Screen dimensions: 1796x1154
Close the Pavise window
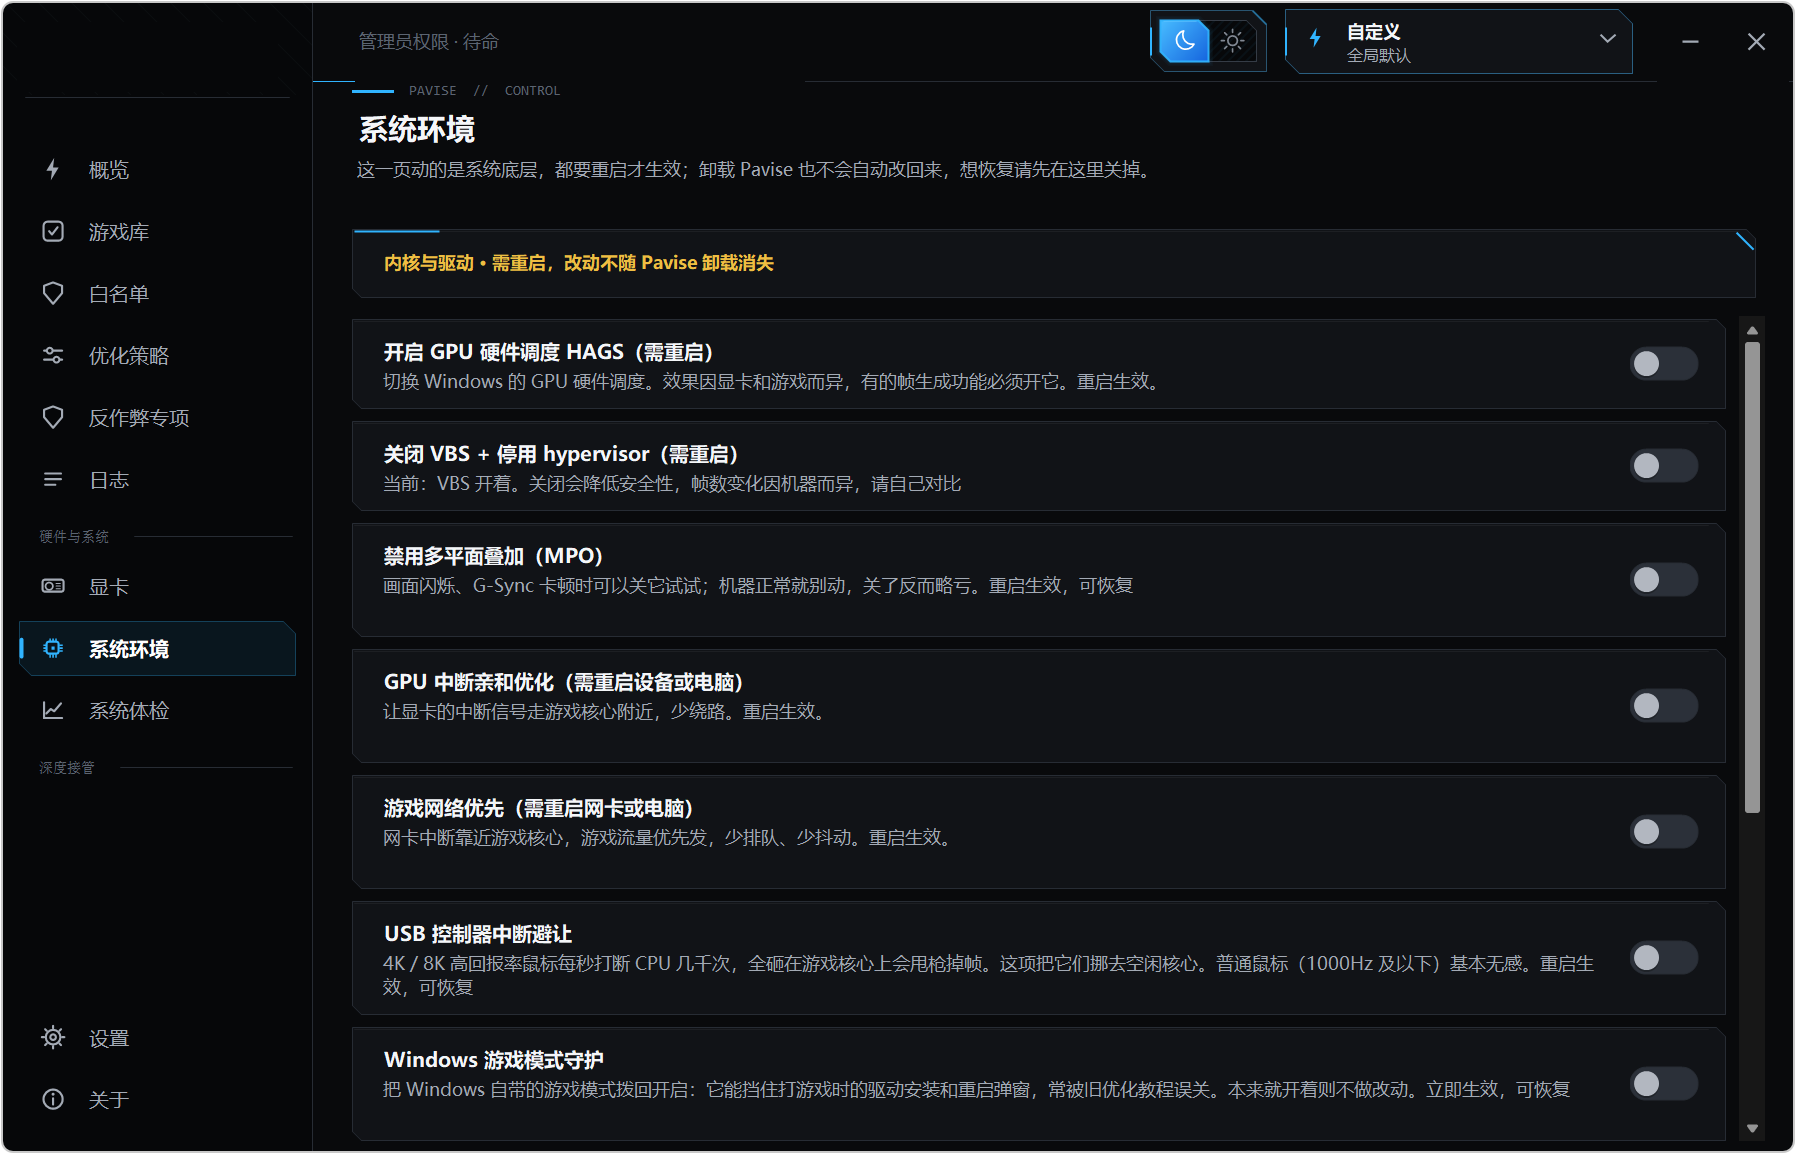pyautogui.click(x=1756, y=42)
